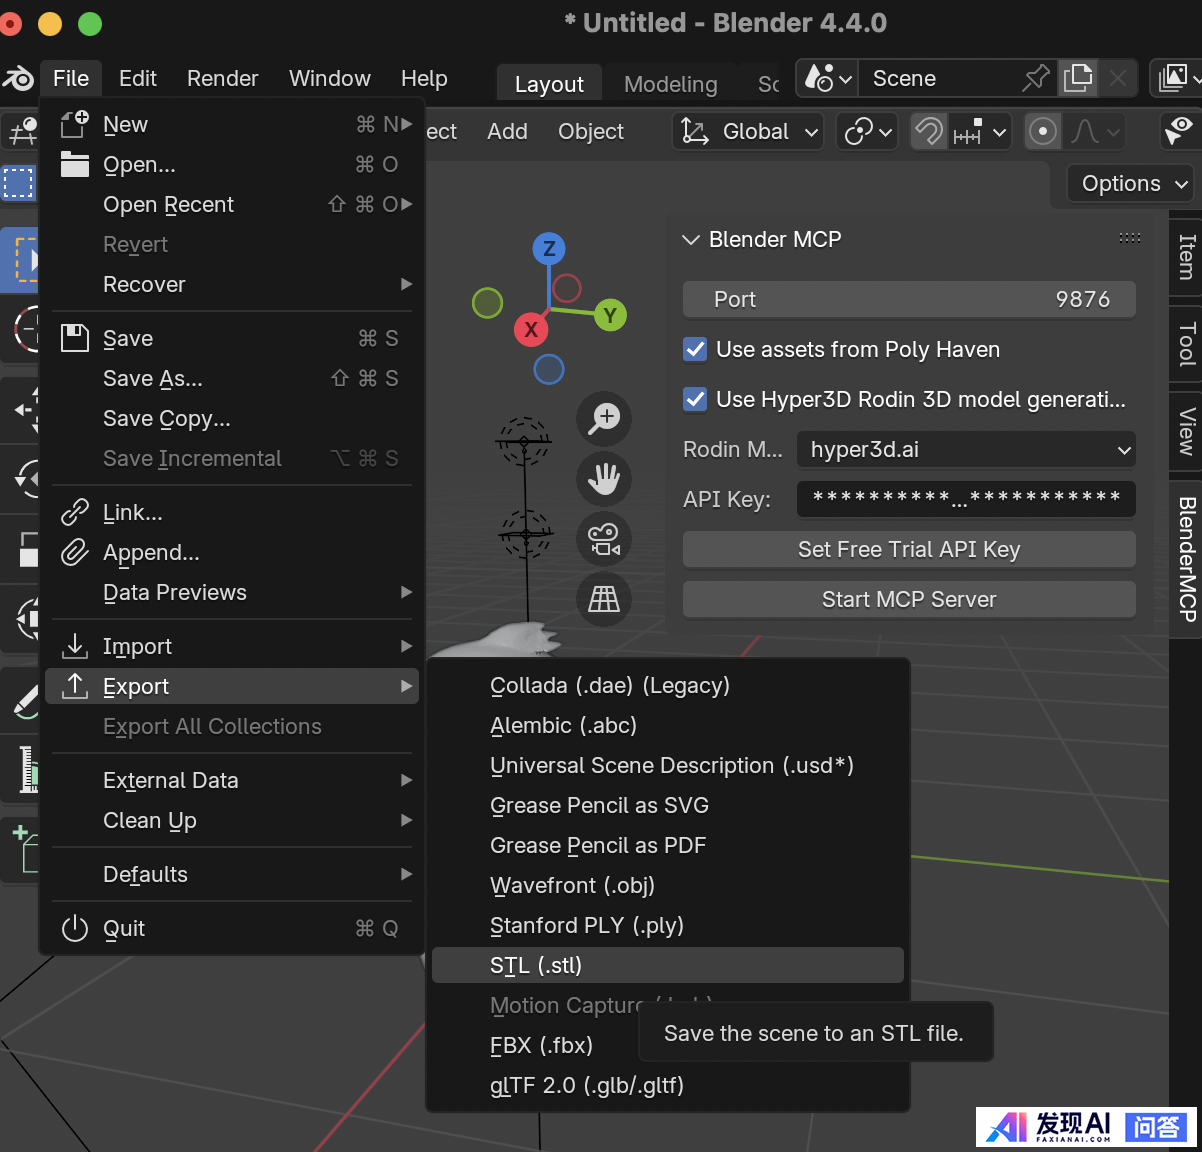Click Link... in the File menu
Viewport: 1202px width, 1152px height.
click(232, 512)
